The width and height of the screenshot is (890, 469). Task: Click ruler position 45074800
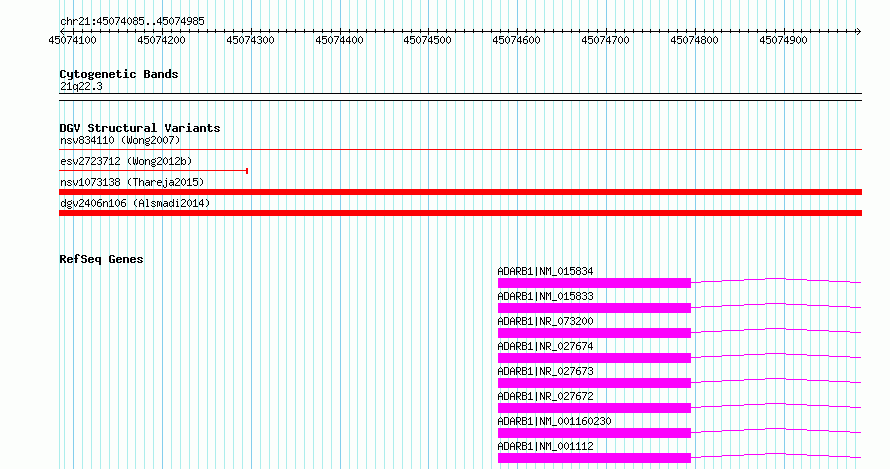tap(694, 40)
